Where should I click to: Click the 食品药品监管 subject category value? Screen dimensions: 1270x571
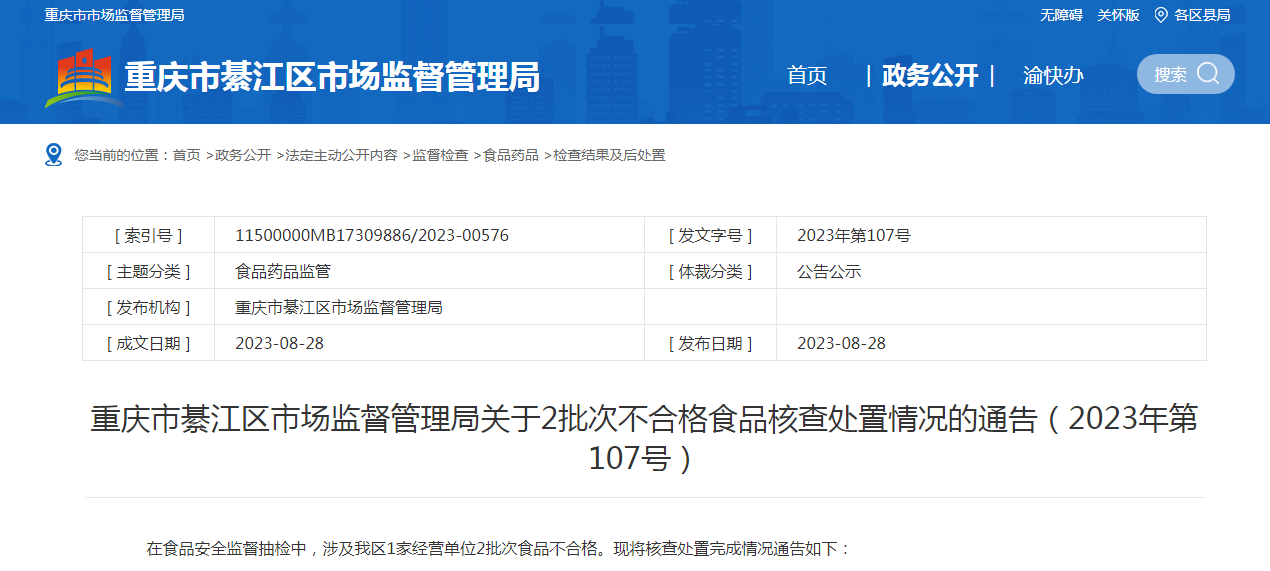pos(283,272)
